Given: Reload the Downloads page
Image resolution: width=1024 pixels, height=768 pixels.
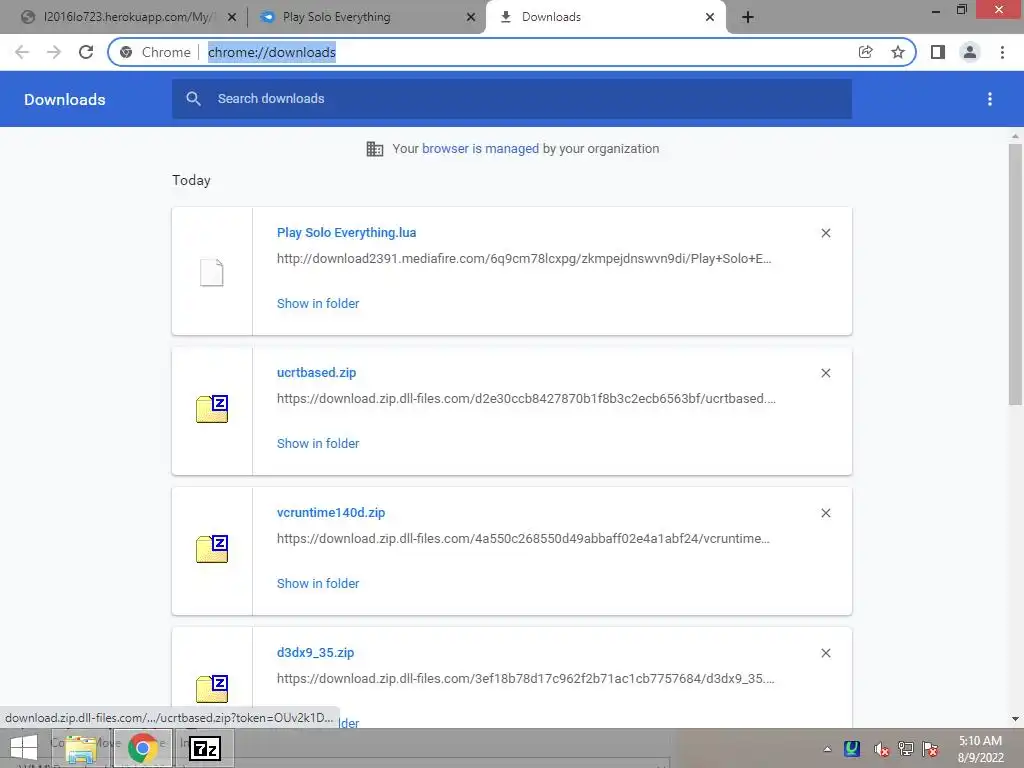Looking at the screenshot, I should 86,52.
